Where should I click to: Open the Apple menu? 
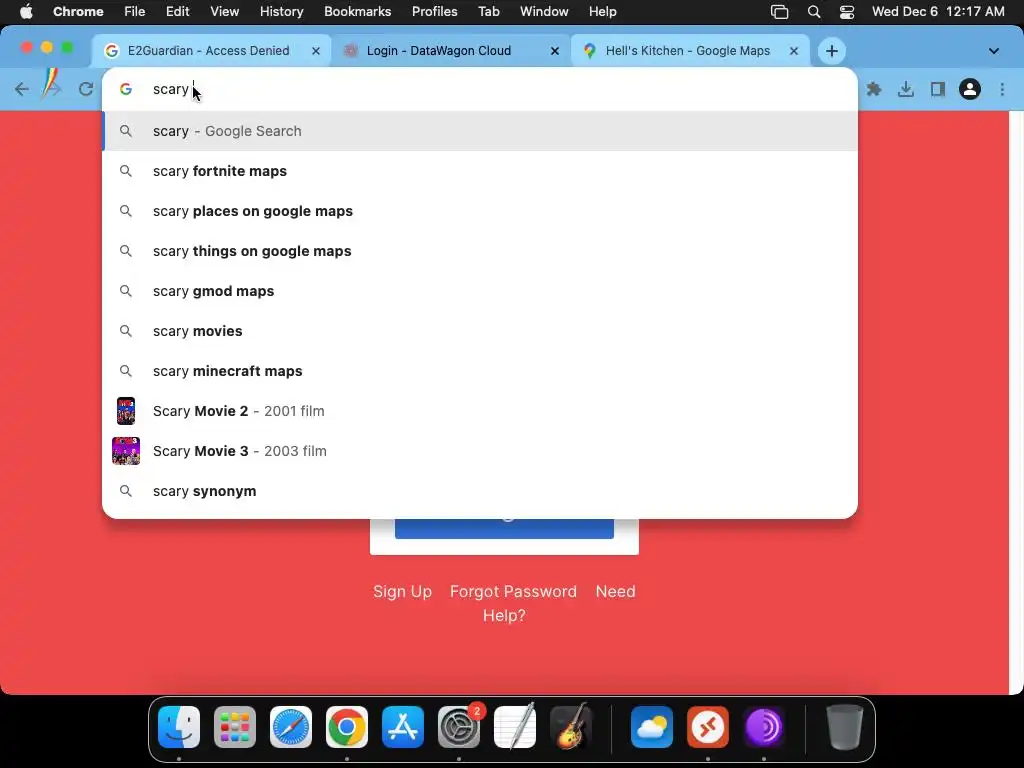coord(26,12)
